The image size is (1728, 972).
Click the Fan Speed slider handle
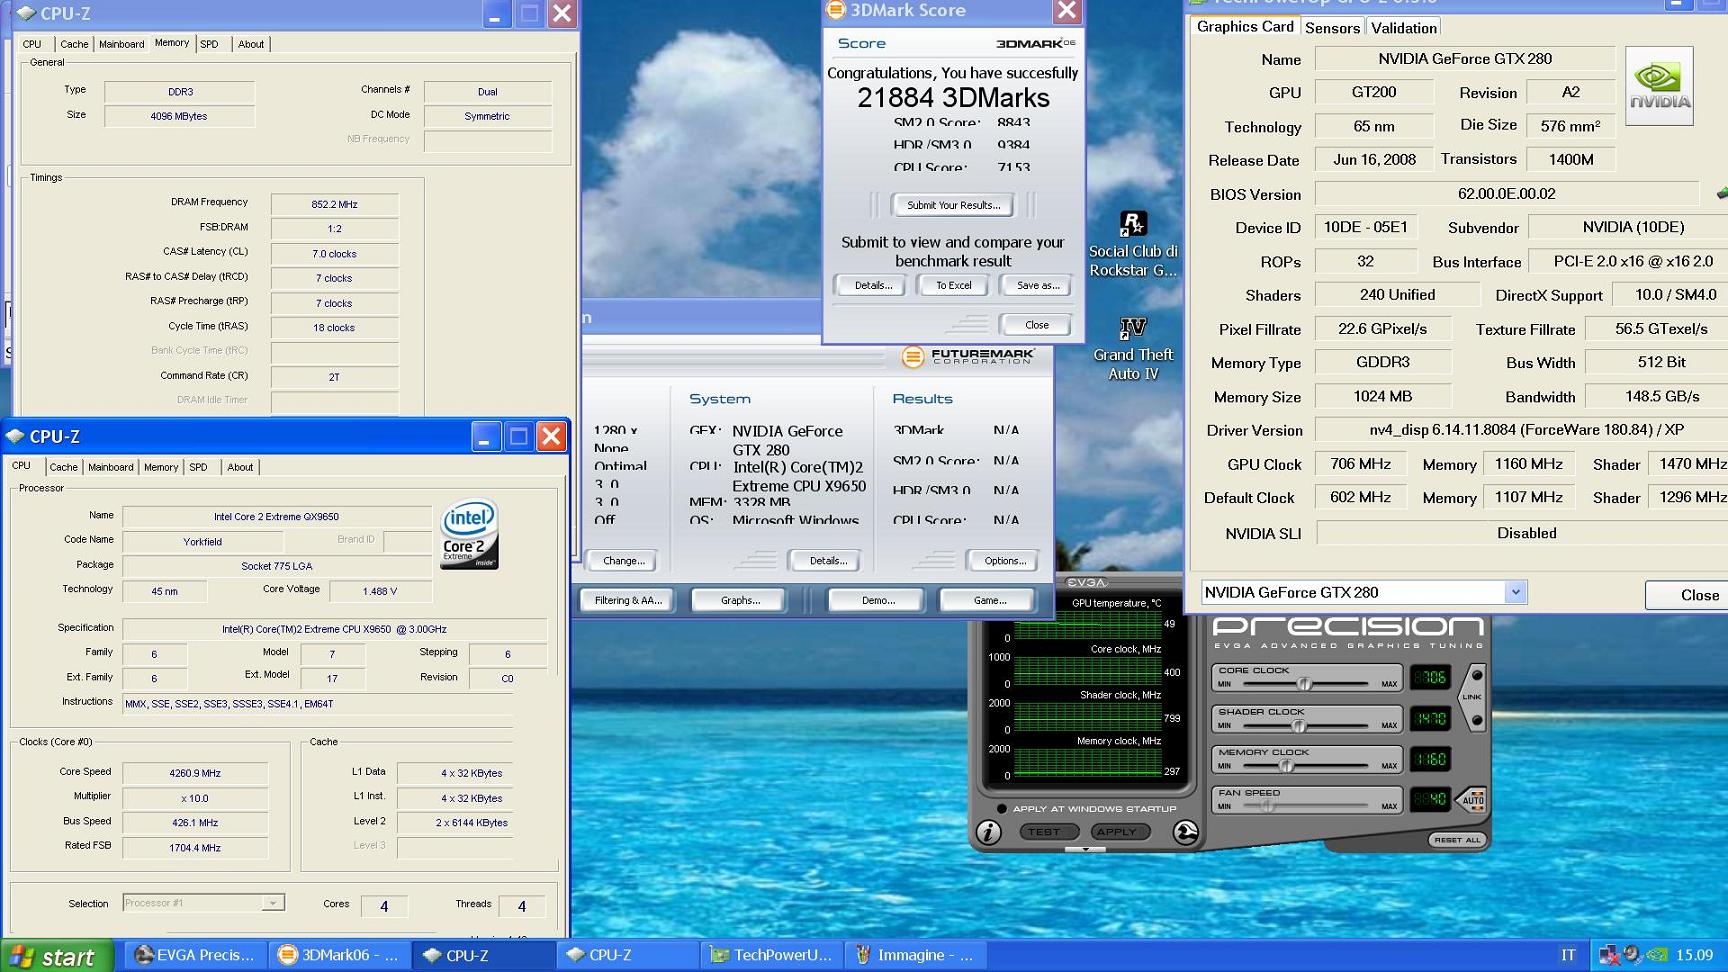[1267, 806]
